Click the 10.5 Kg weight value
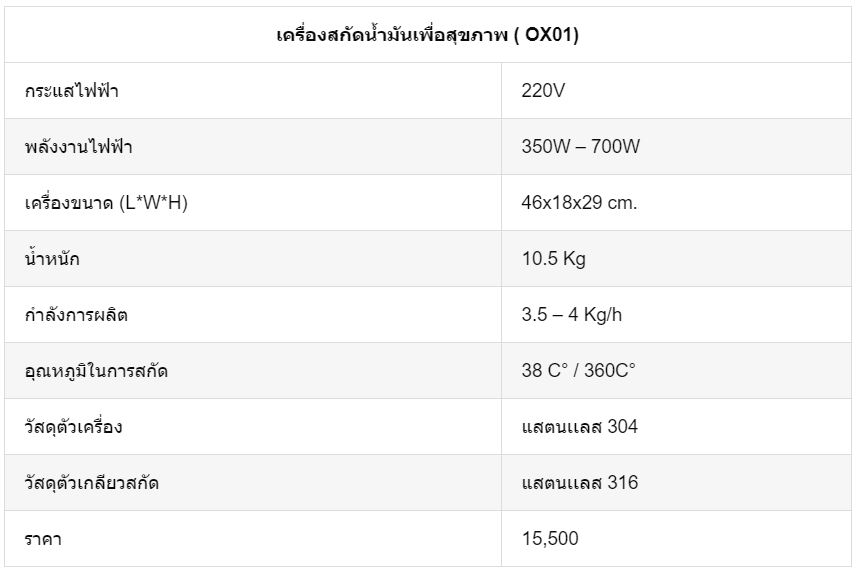858x576 pixels. 554,259
